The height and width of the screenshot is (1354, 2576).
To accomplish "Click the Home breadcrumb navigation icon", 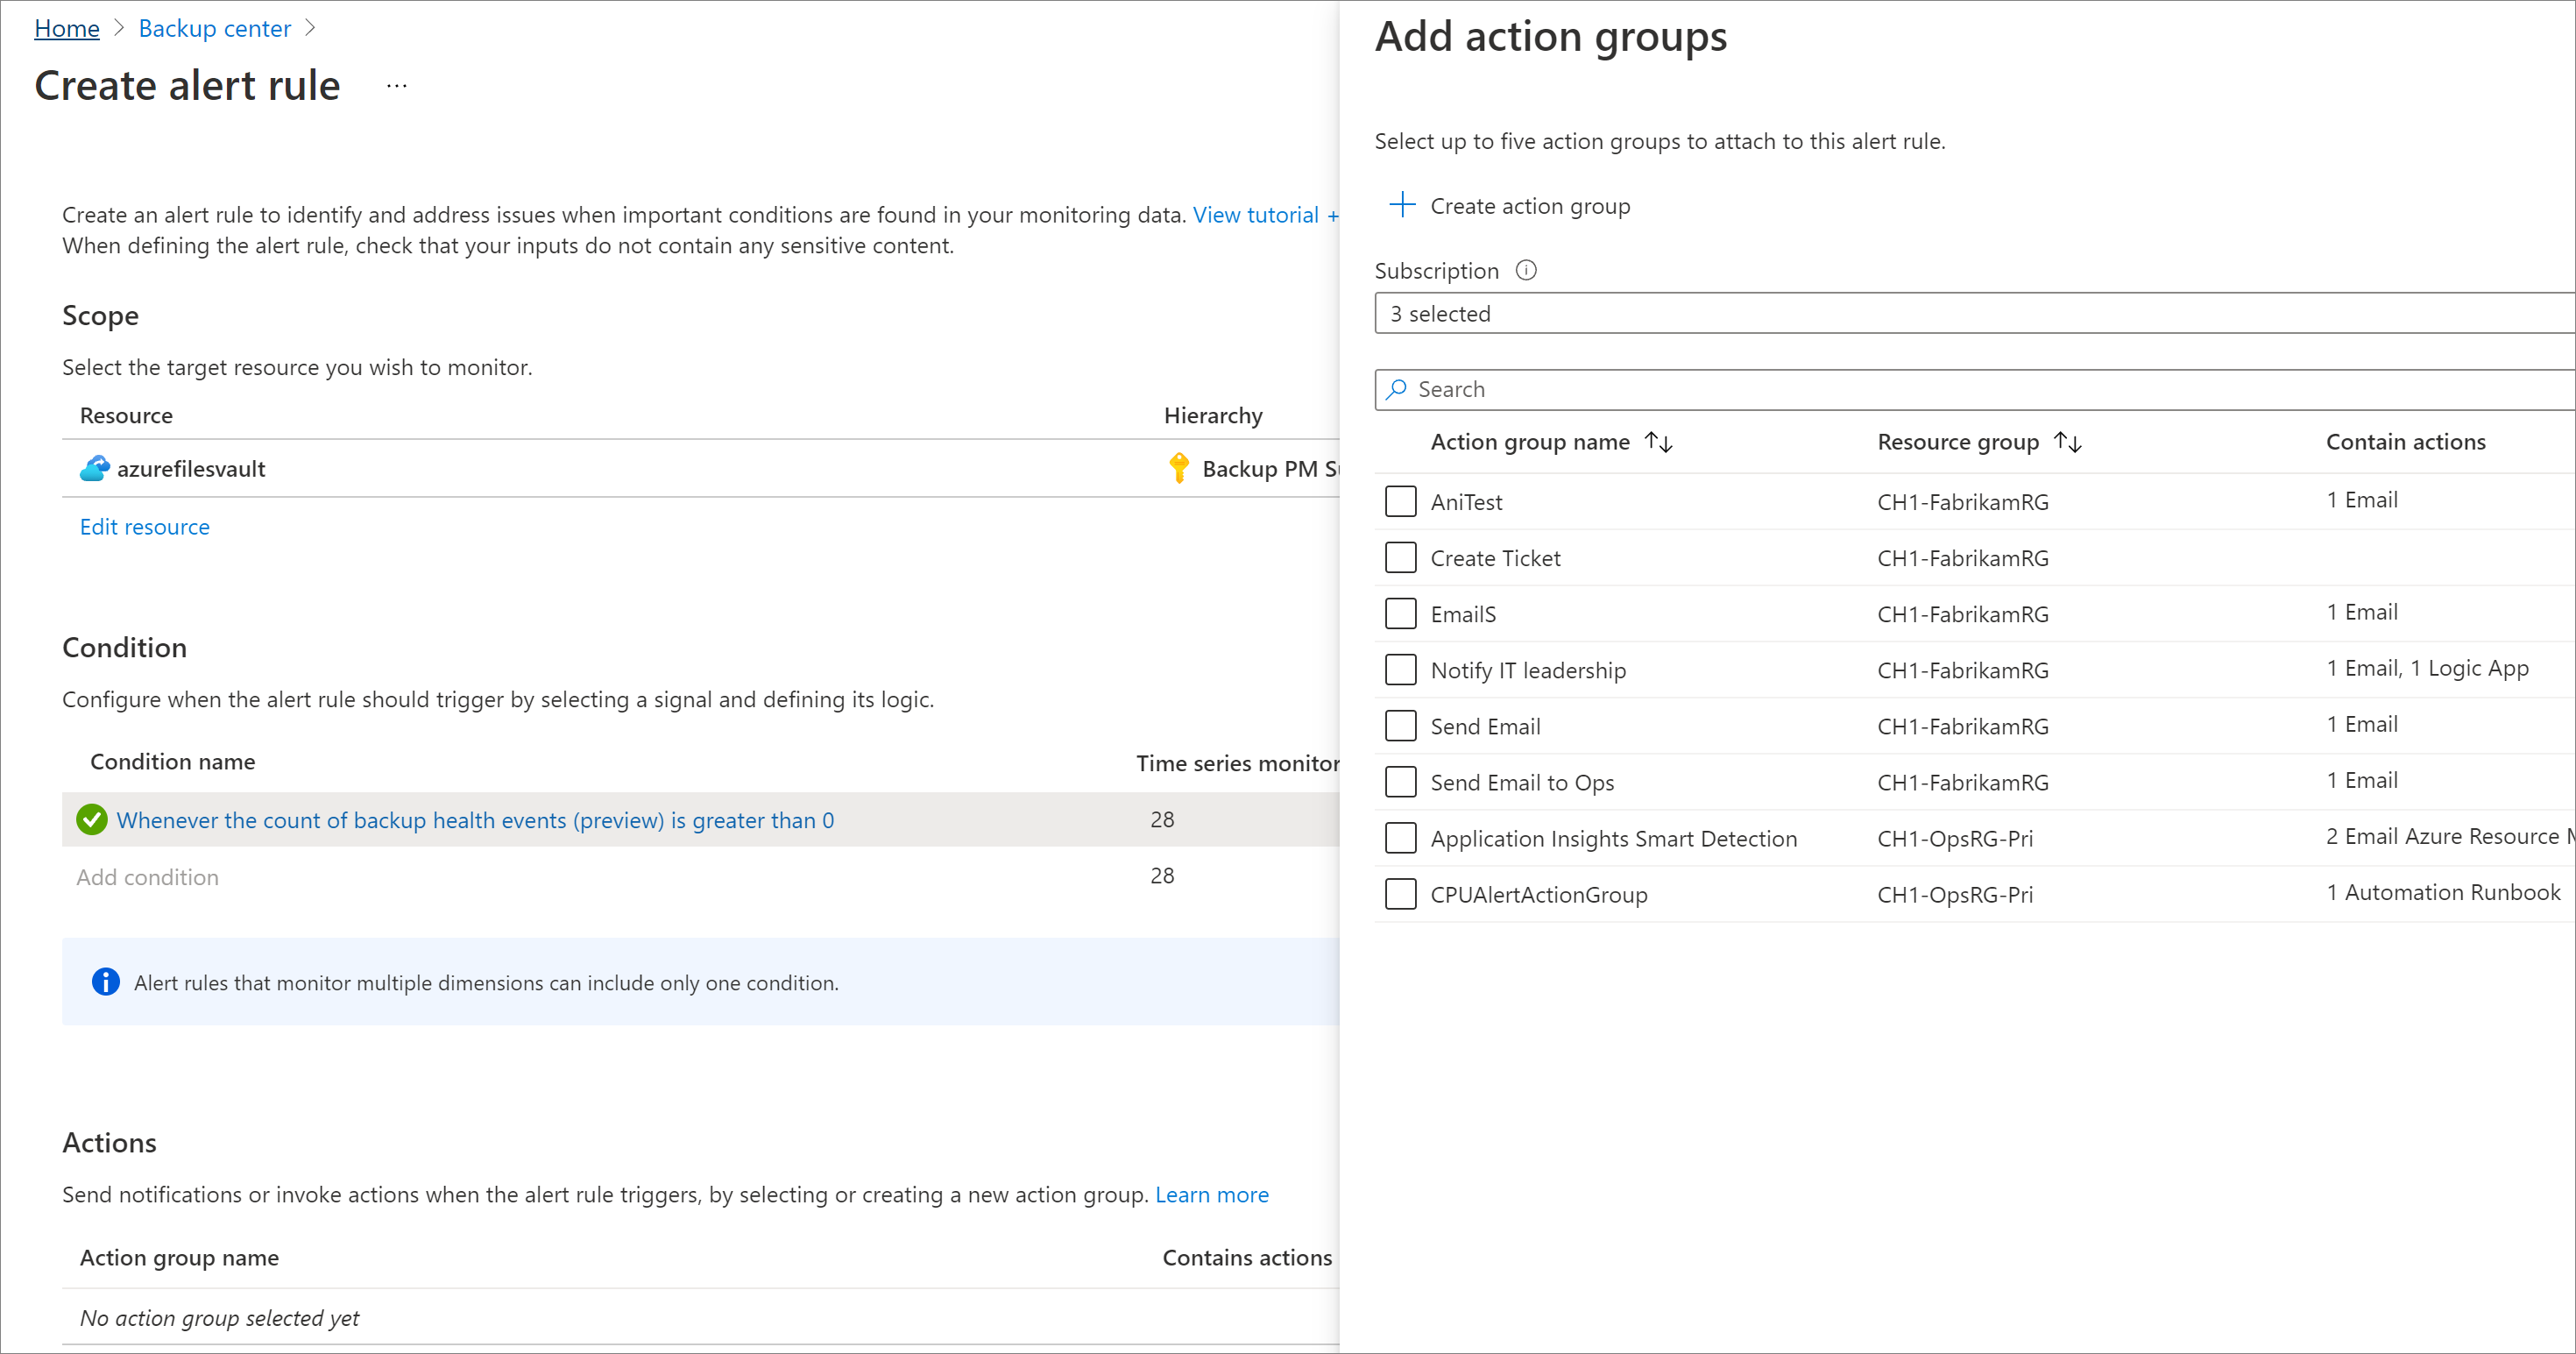I will (63, 27).
